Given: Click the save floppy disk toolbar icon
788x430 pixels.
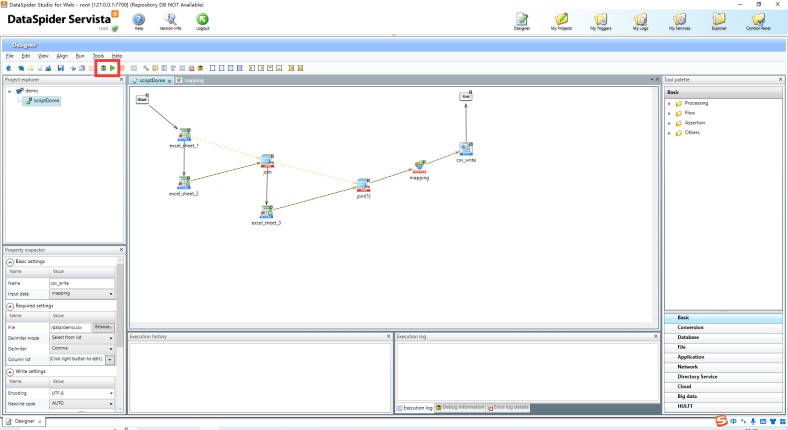Looking at the screenshot, I should click(61, 68).
